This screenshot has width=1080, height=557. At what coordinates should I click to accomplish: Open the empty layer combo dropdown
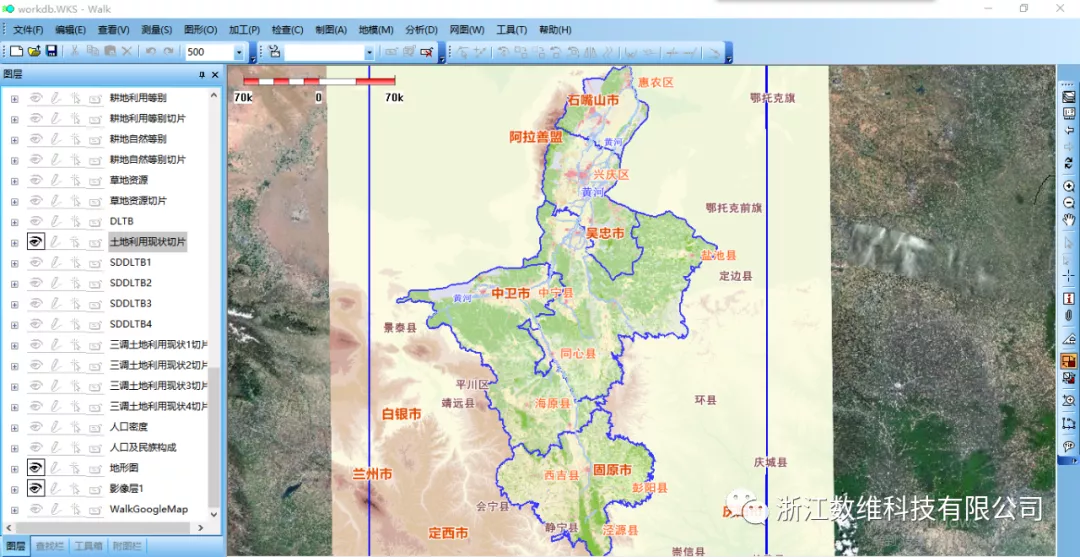tap(369, 52)
